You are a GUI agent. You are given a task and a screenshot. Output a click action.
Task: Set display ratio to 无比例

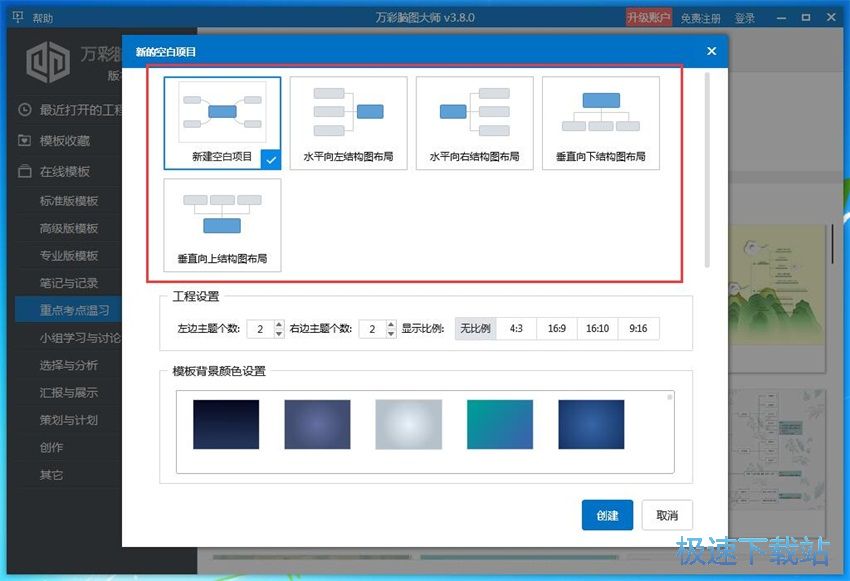pyautogui.click(x=475, y=328)
